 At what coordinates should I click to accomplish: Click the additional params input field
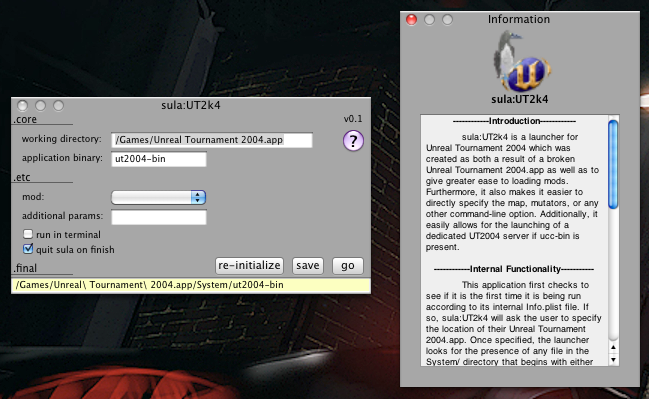[159, 217]
